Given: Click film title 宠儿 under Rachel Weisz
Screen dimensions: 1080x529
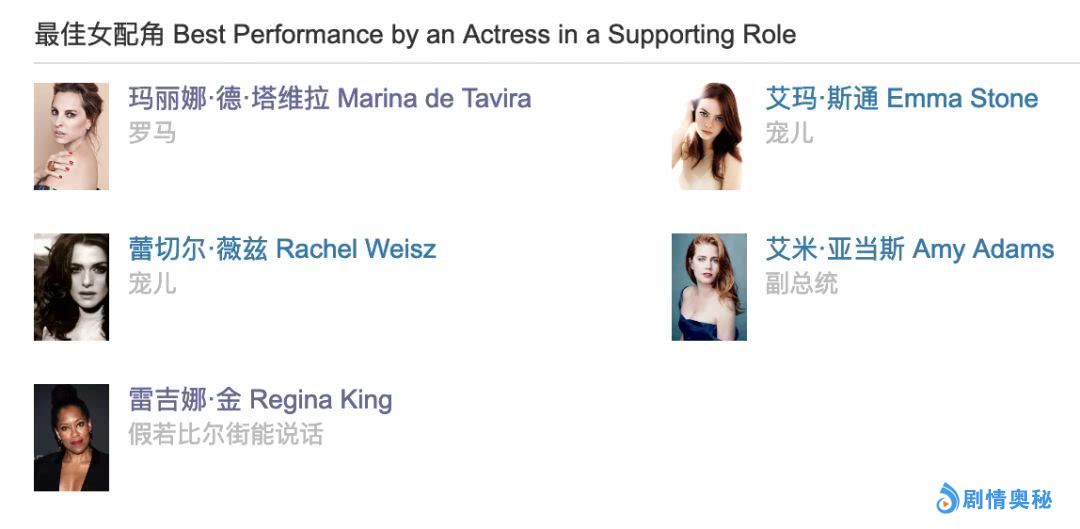Looking at the screenshot, I should pos(152,284).
